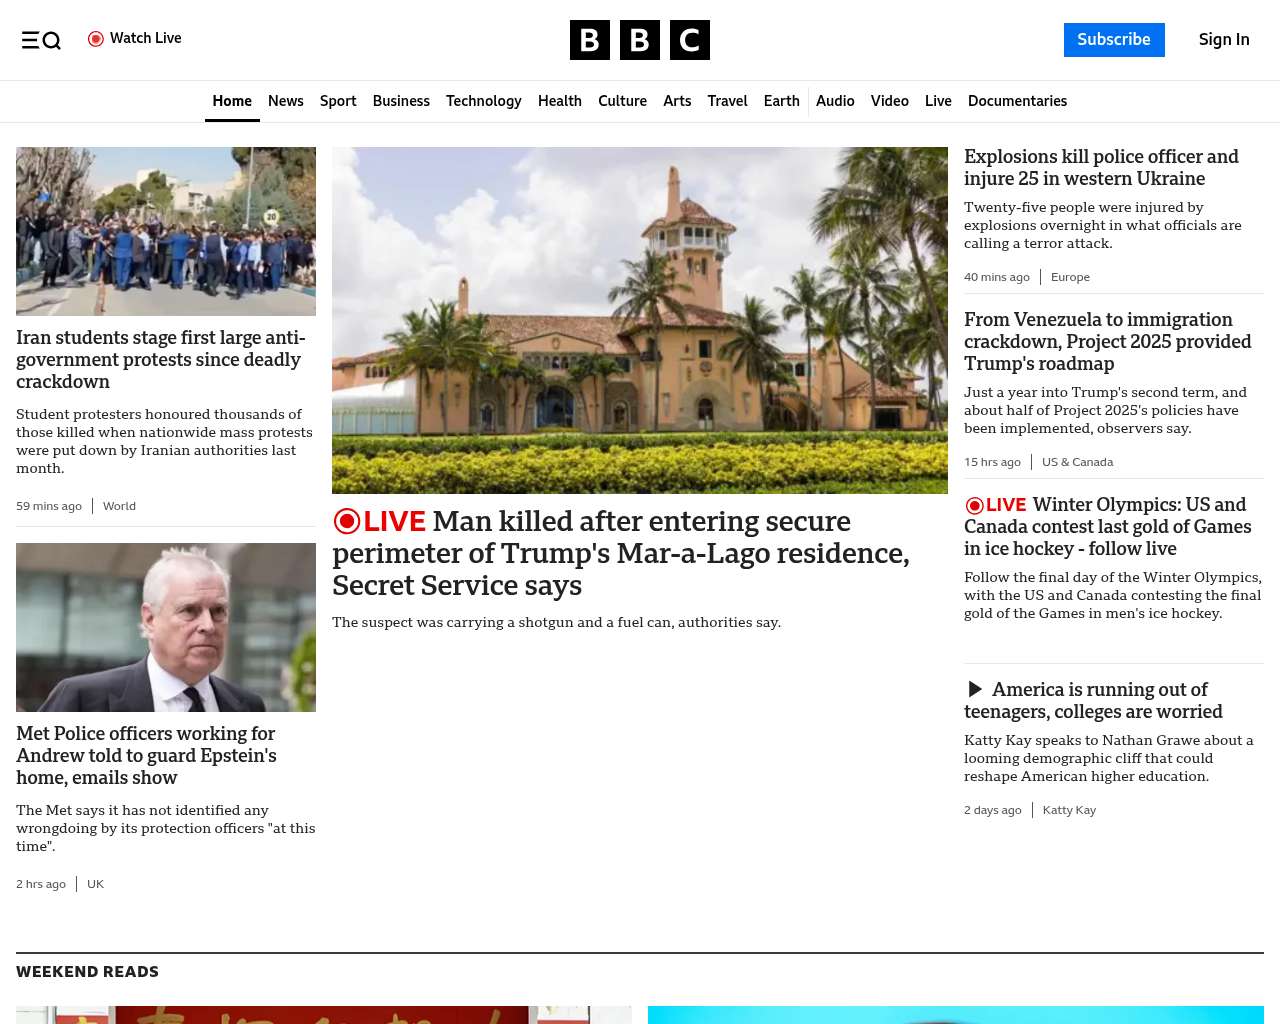Click the '2 hrs ago' timestamp
This screenshot has width=1280, height=1024.
pos(41,884)
